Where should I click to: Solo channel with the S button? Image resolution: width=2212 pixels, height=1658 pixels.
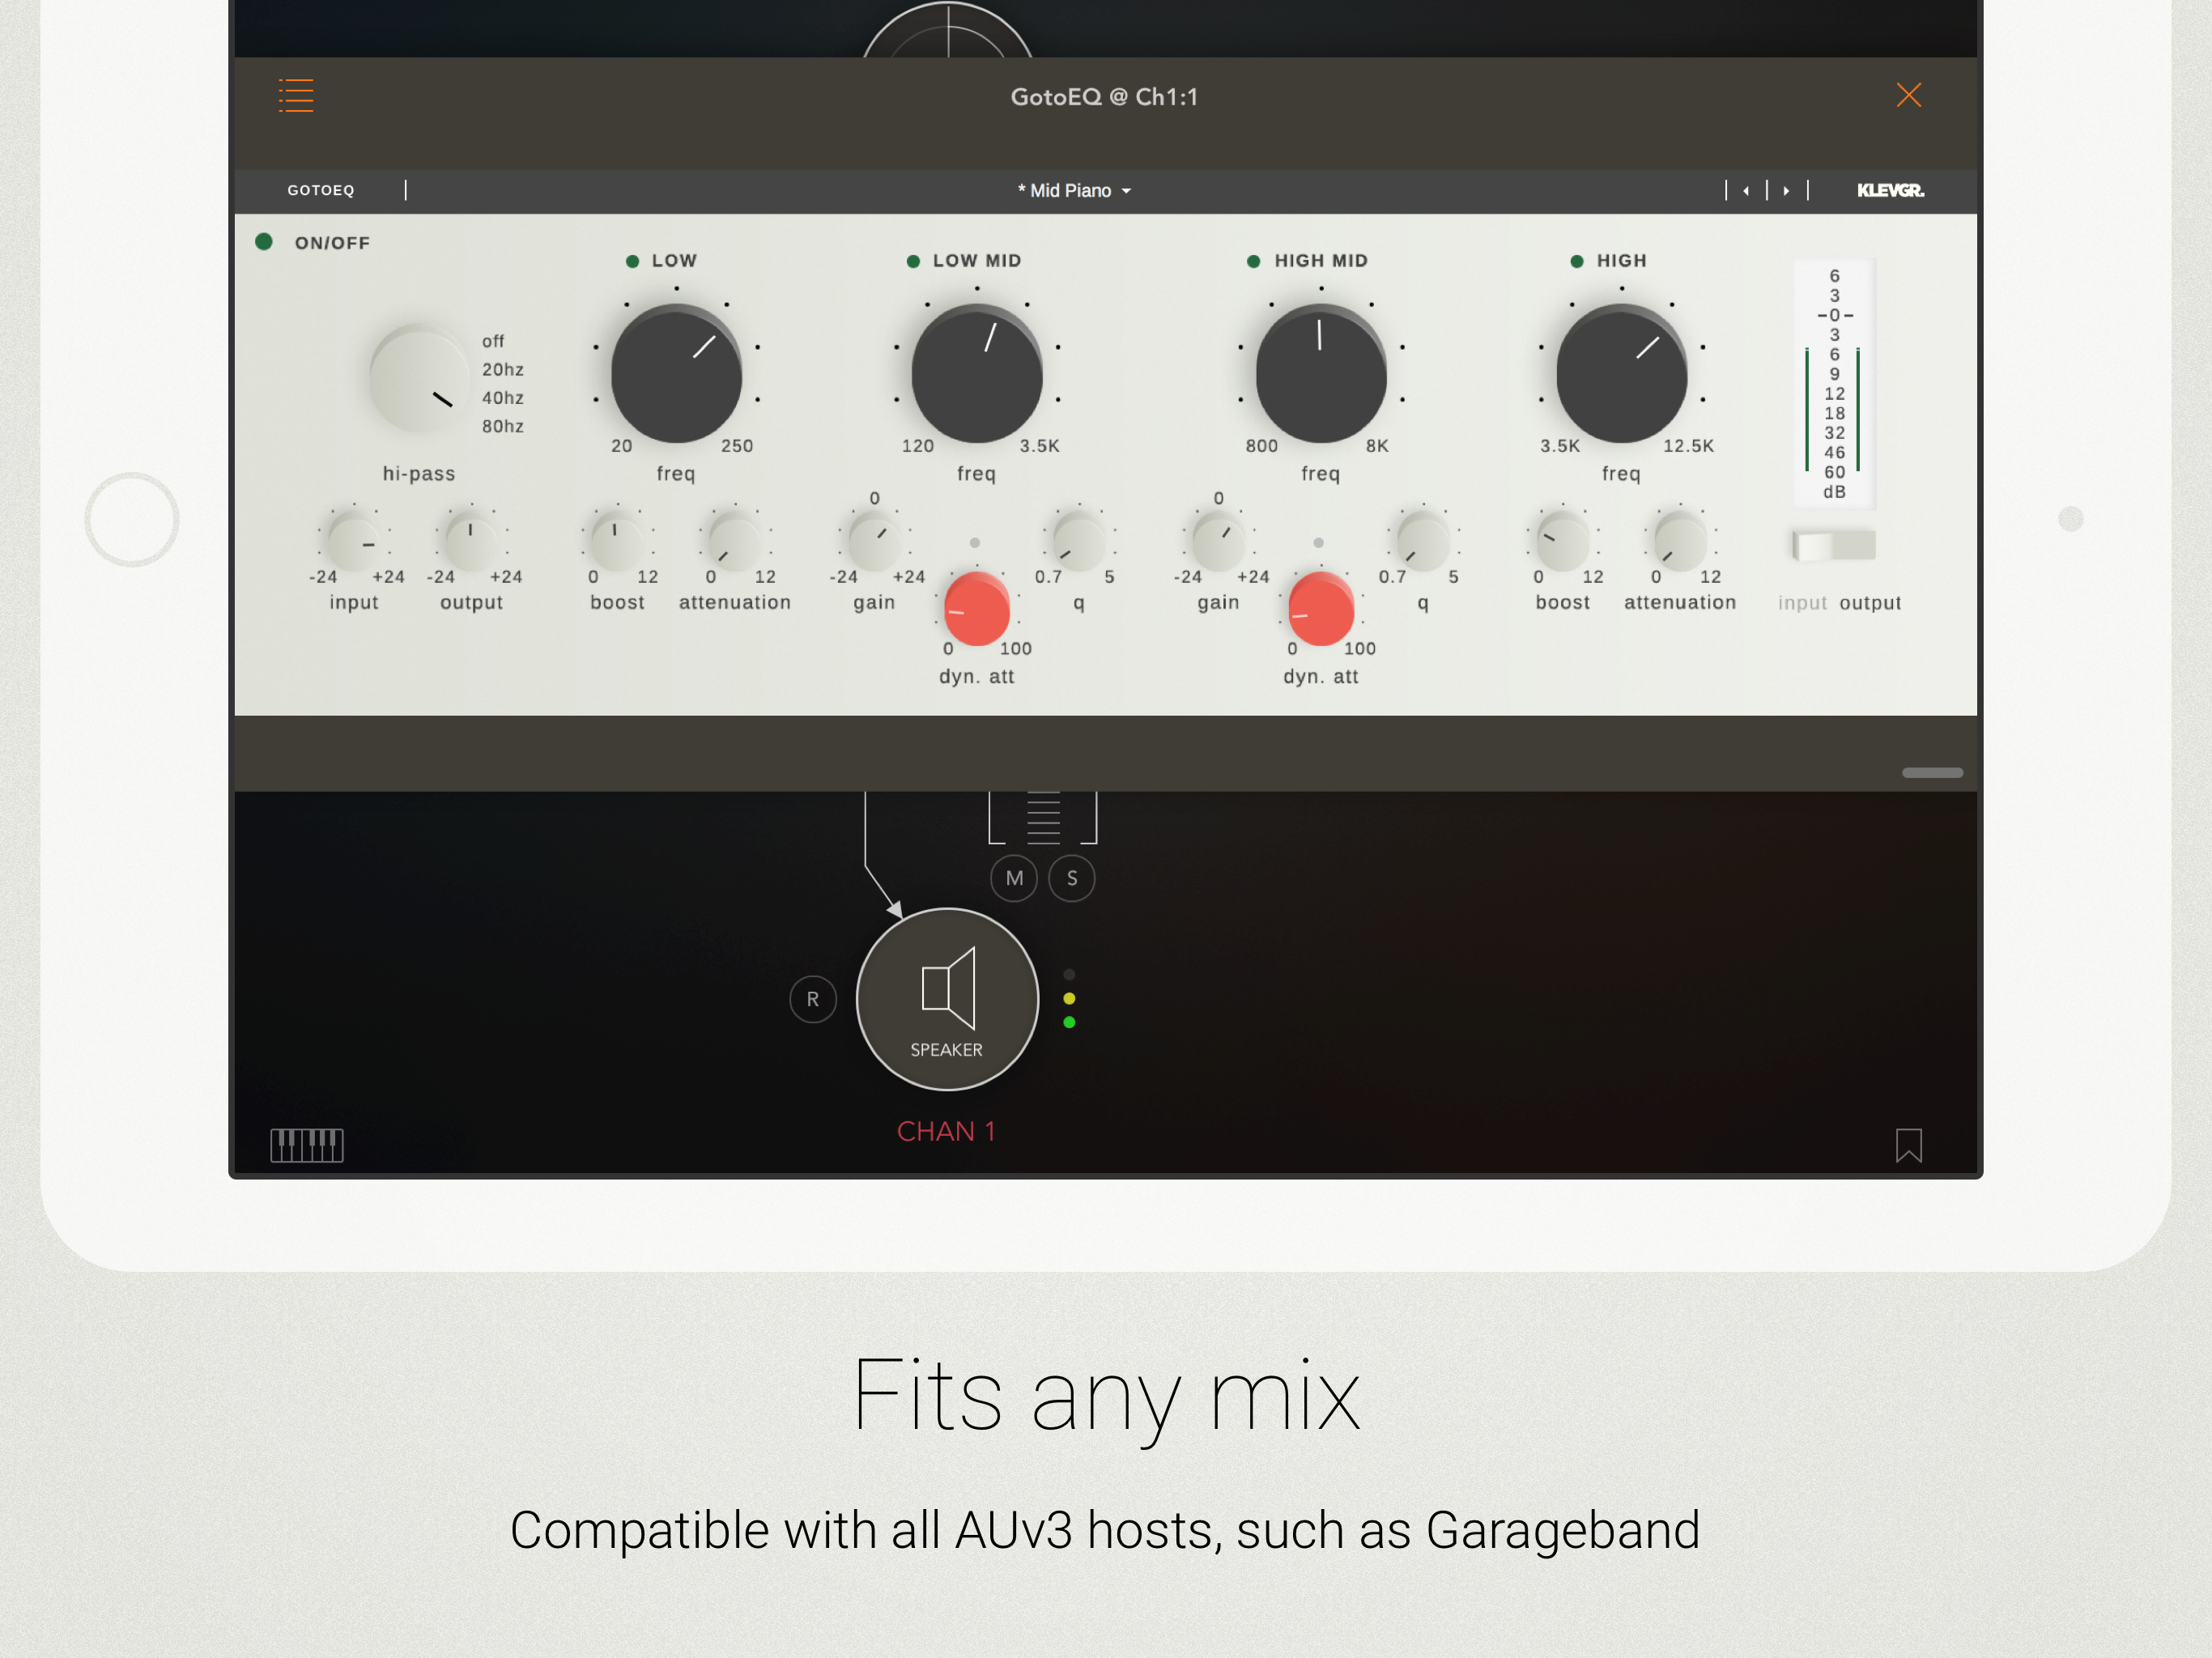tap(1072, 878)
